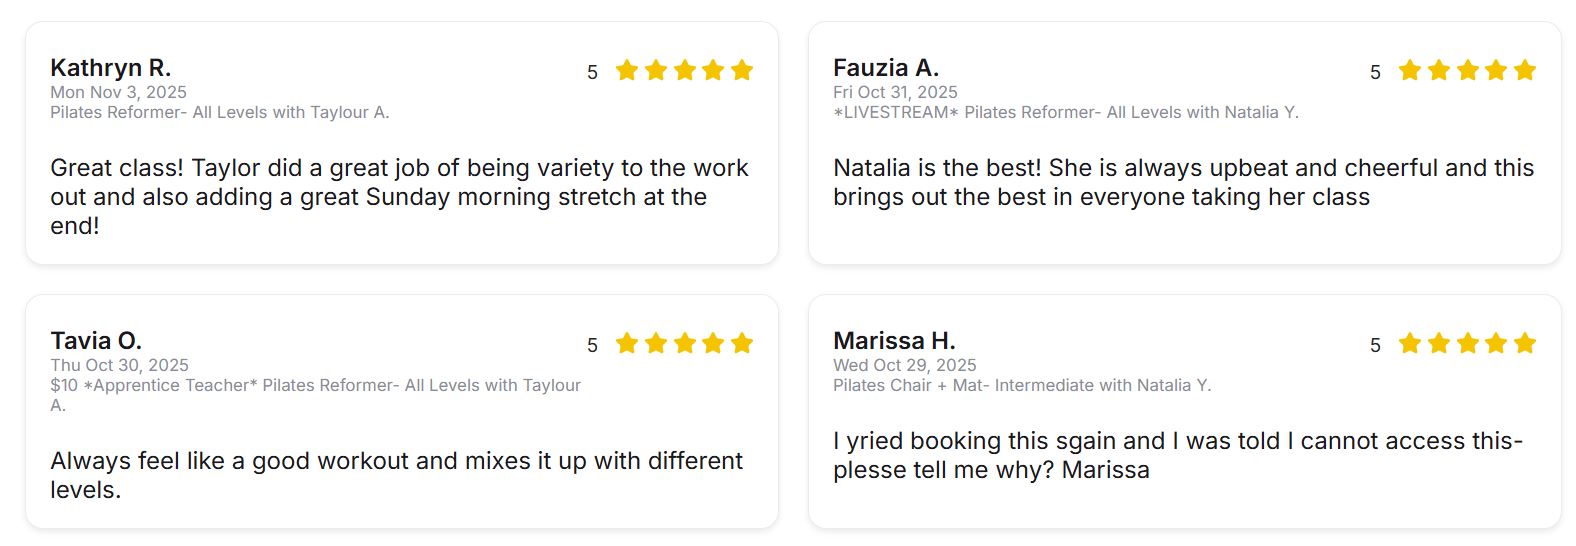Click the rating number 5 on Tavia's review
The image size is (1576, 546).
592,345
